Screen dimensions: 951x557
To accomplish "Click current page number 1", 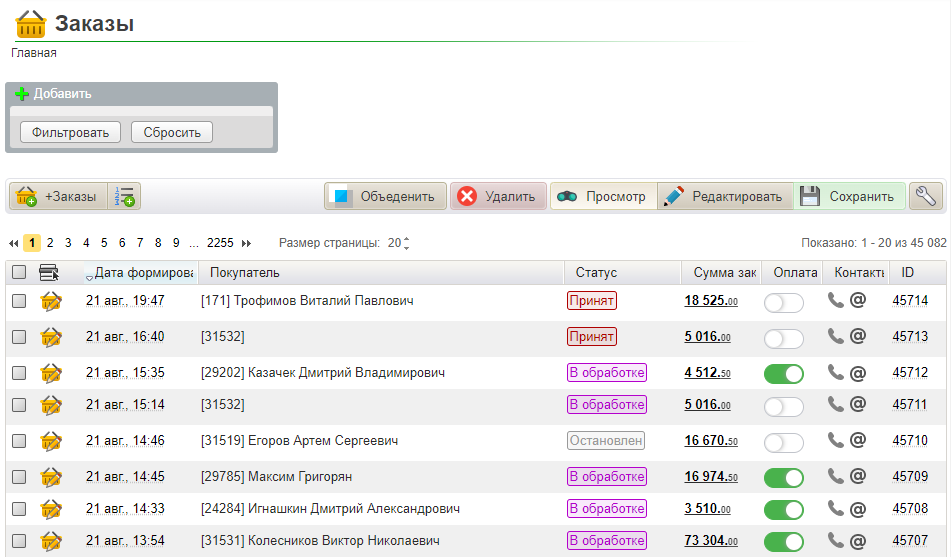I will (x=32, y=243).
